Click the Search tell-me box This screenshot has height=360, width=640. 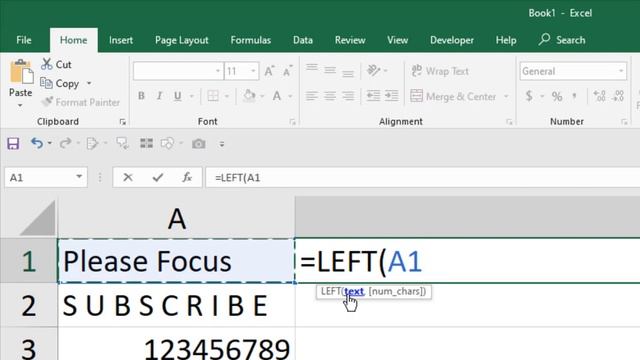[562, 40]
